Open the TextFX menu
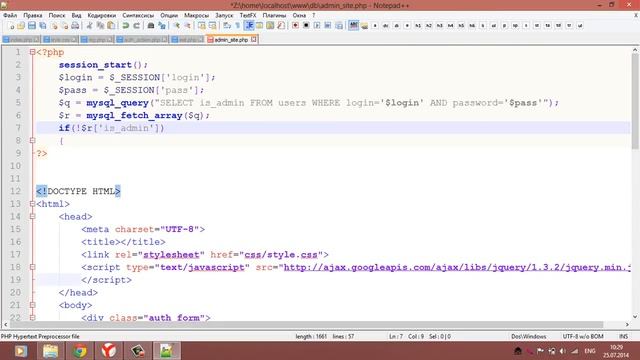The height and width of the screenshot is (360, 640). coord(248,16)
